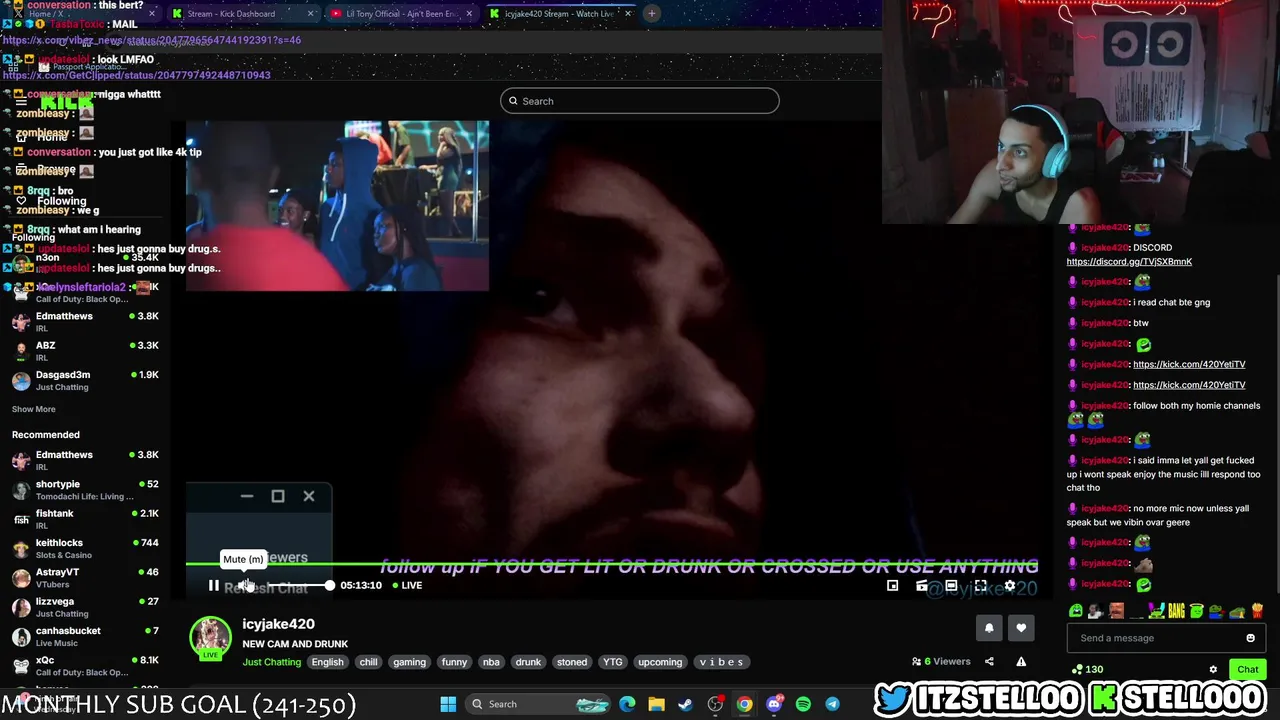Screen dimensions: 1280x720
Task: Enable notifications with the bell button
Action: coord(989,628)
